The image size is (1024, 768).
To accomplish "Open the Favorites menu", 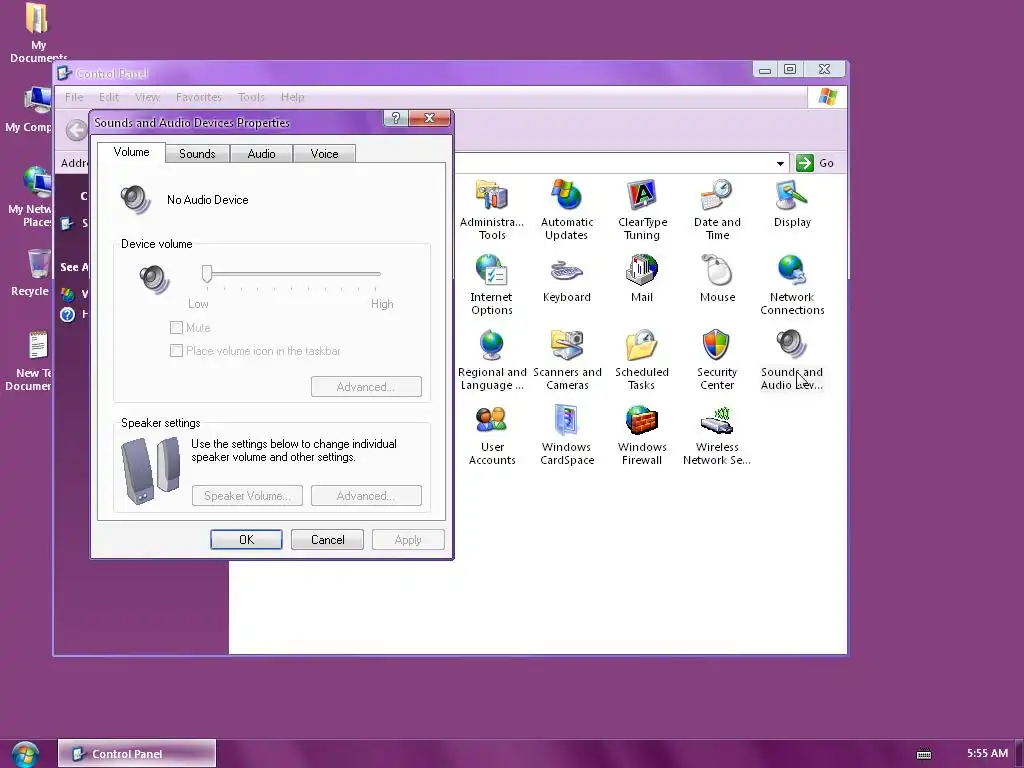I will (199, 97).
